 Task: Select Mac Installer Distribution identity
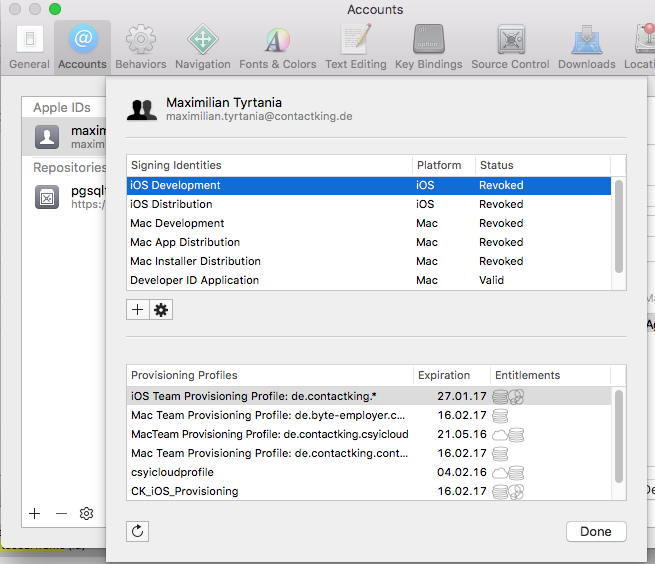point(369,261)
